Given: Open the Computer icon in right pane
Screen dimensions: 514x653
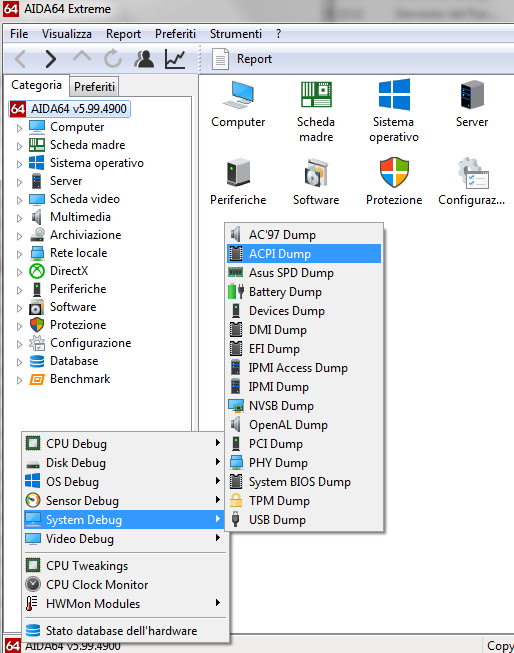Looking at the screenshot, I should click(238, 104).
